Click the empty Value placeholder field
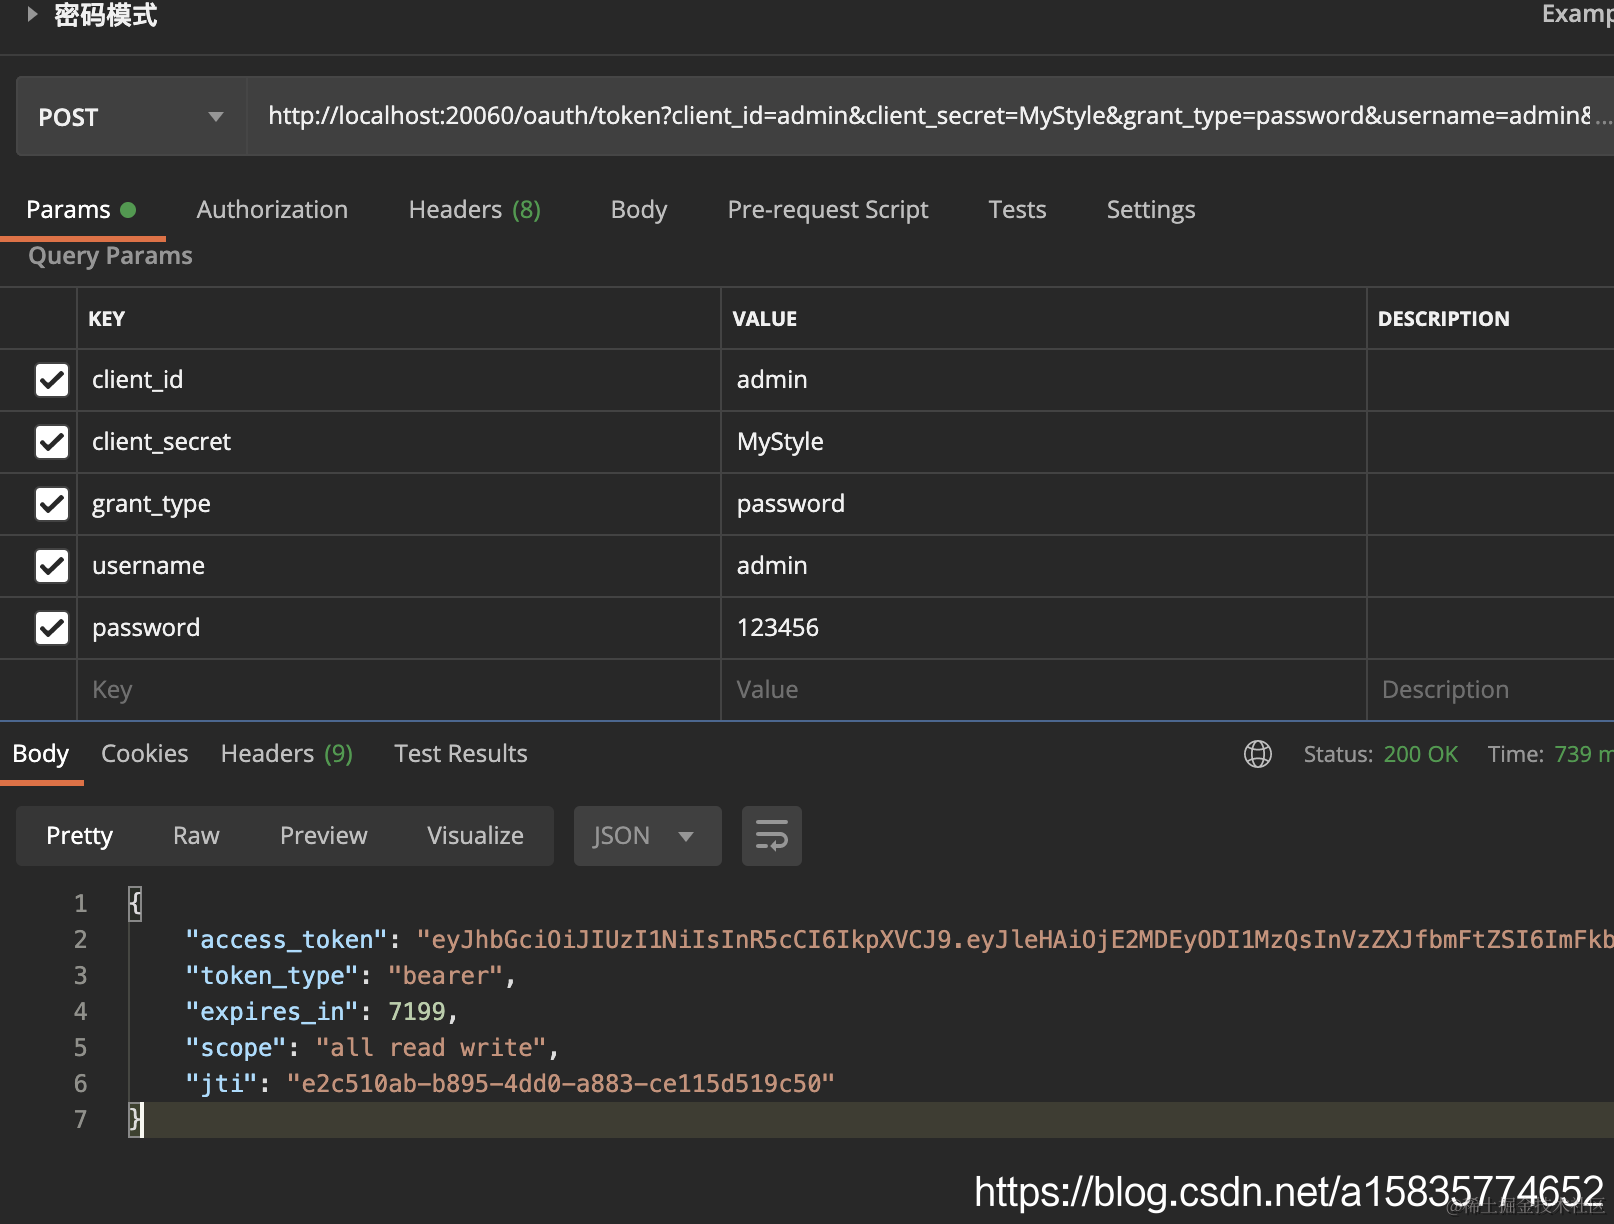 pyautogui.click(x=1044, y=690)
